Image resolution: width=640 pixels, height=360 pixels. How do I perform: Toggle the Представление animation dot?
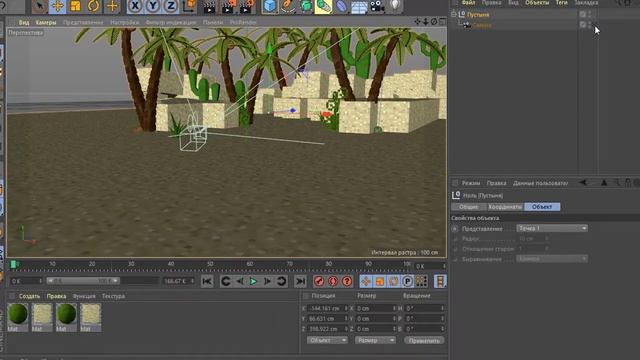coord(455,229)
